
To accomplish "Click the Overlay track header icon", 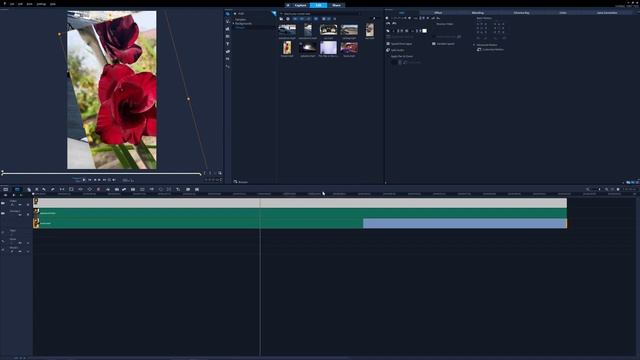I will coord(3,213).
